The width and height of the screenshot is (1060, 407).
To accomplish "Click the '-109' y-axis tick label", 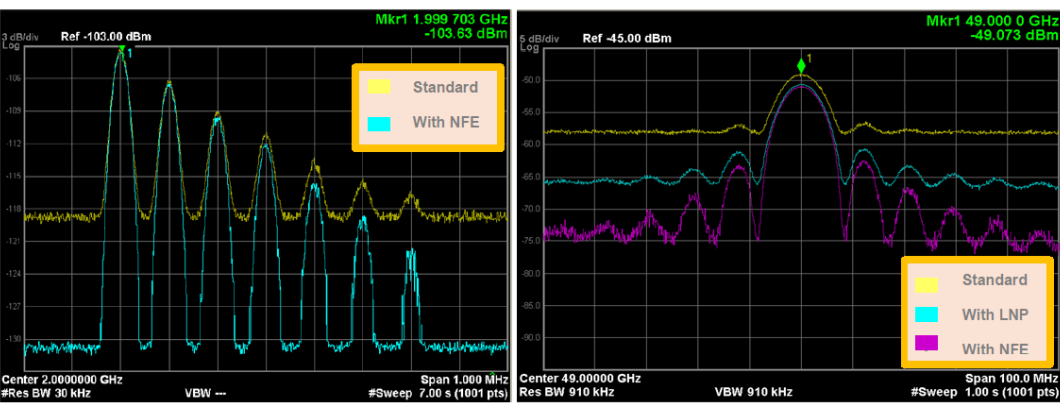I will [16, 111].
